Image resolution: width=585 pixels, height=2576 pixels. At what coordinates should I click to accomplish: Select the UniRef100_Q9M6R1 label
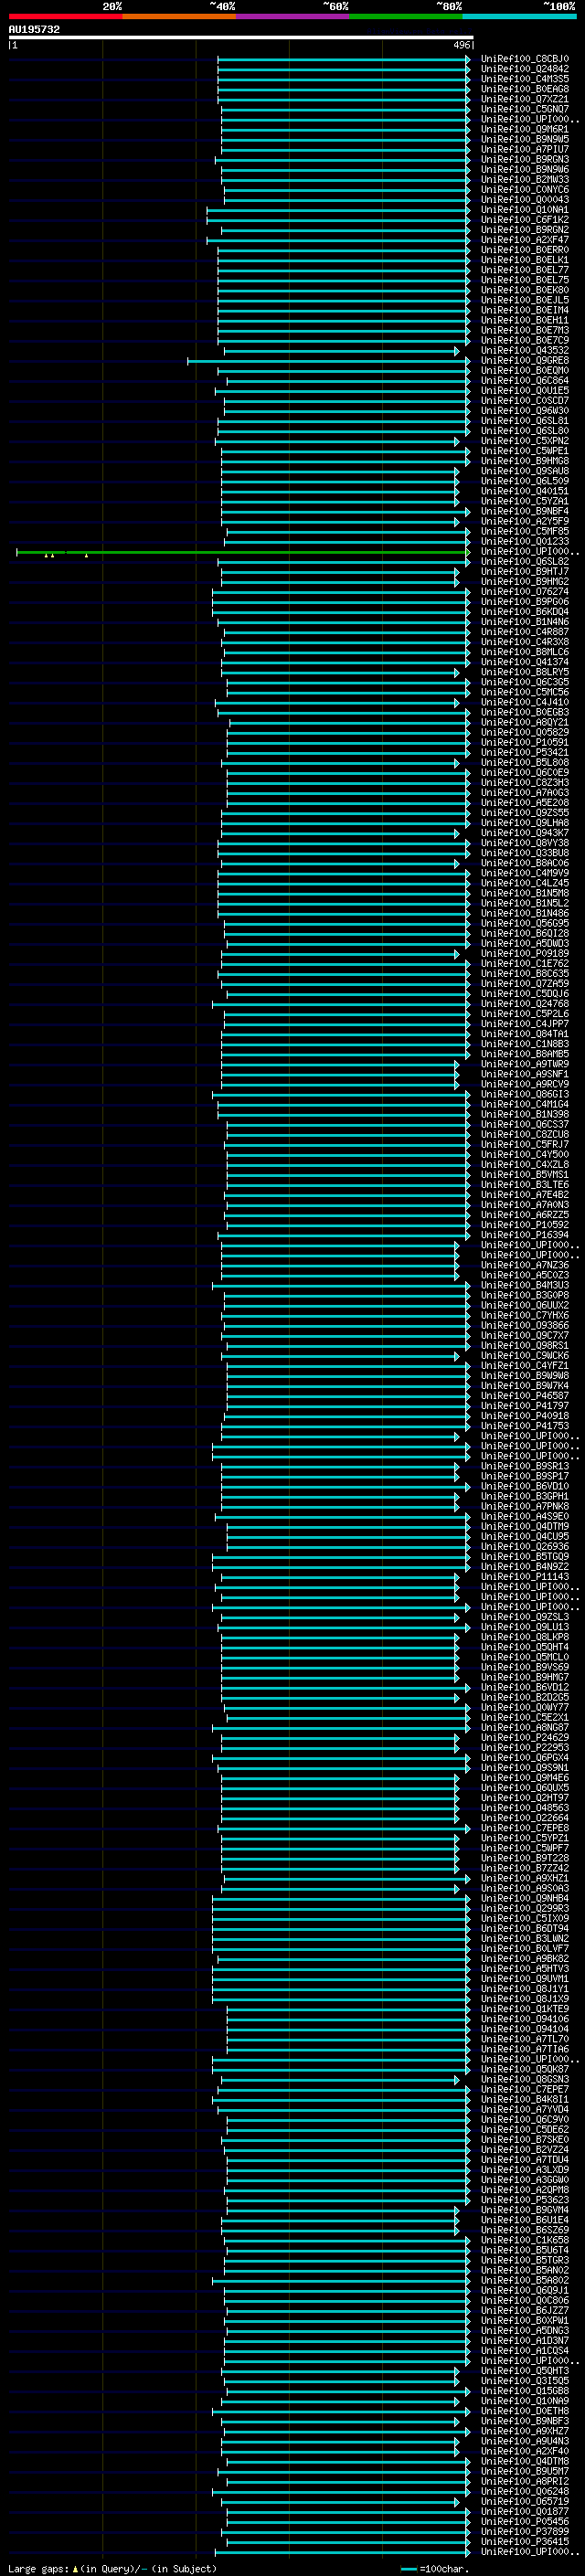[525, 129]
